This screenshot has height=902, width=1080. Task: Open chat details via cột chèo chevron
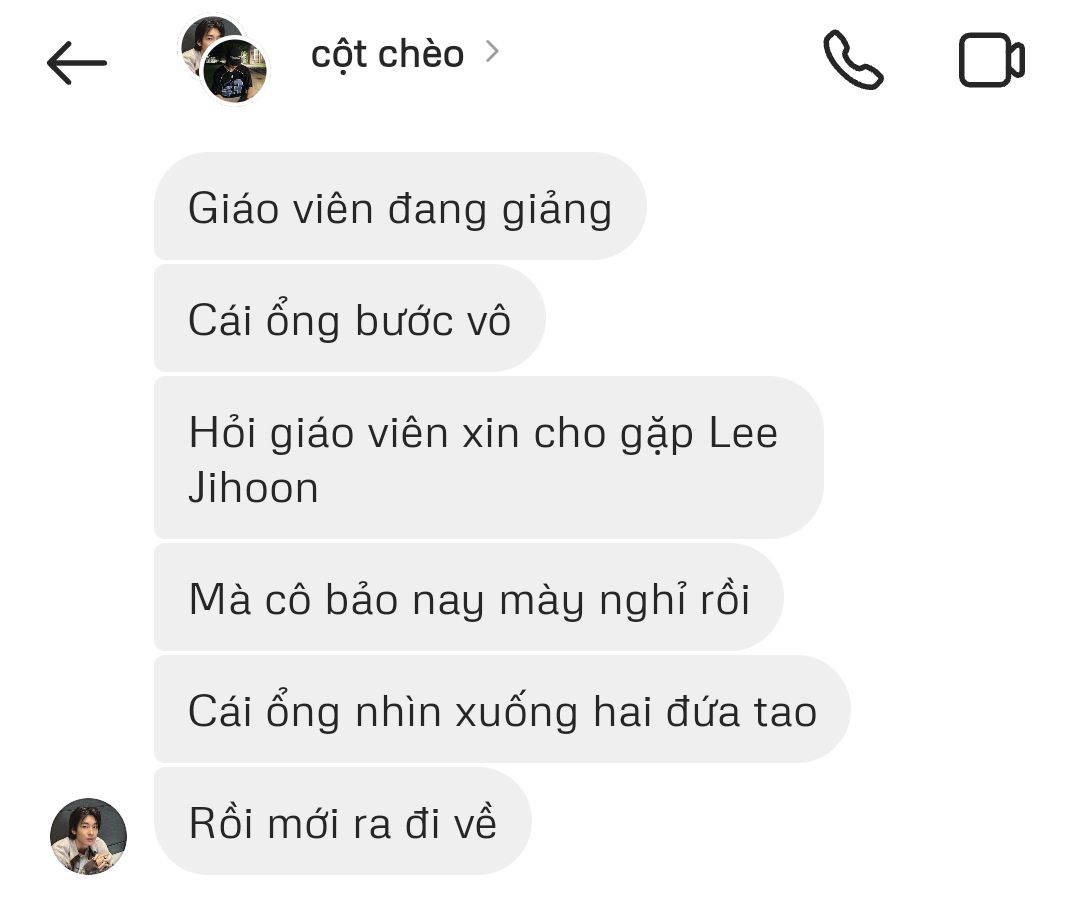[x=492, y=52]
